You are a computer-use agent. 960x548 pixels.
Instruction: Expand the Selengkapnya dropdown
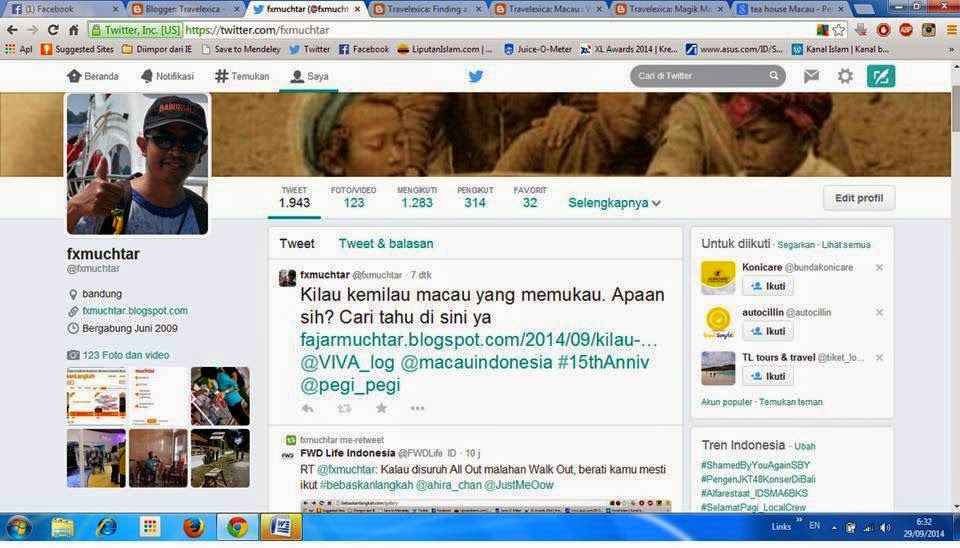pyautogui.click(x=614, y=203)
